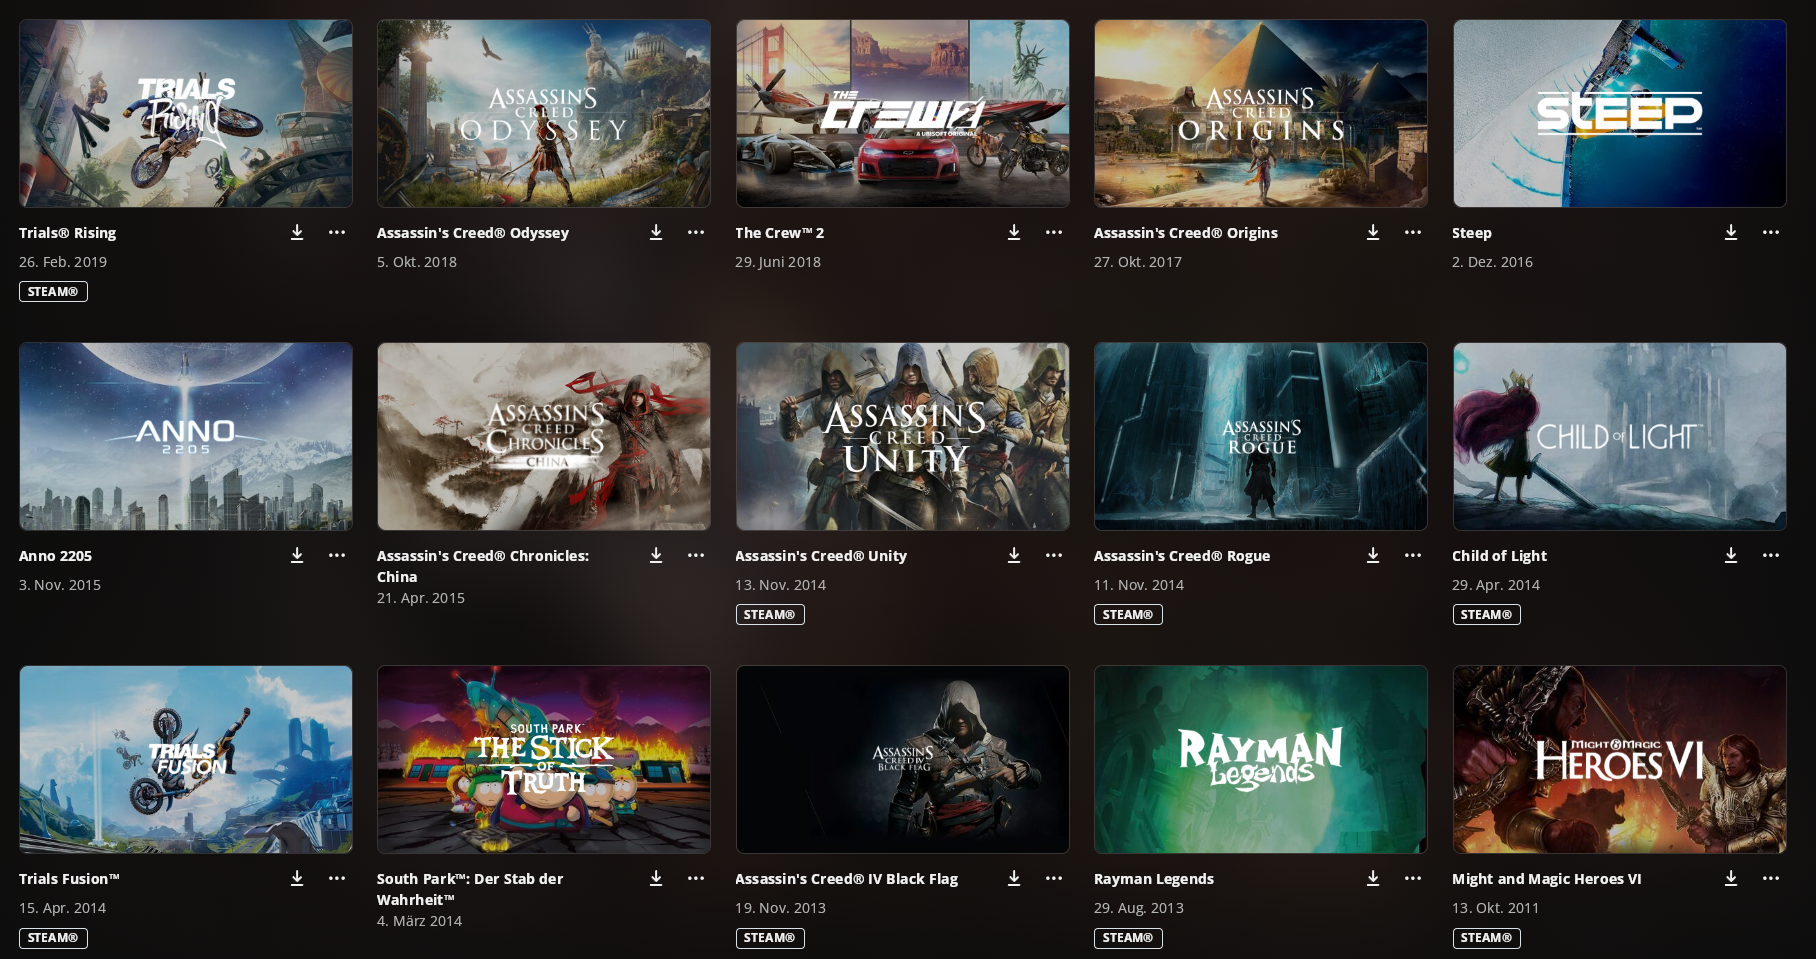Viewport: 1816px width, 959px height.
Task: Open more options for Assassin's Creed Rogue
Action: (x=1413, y=555)
